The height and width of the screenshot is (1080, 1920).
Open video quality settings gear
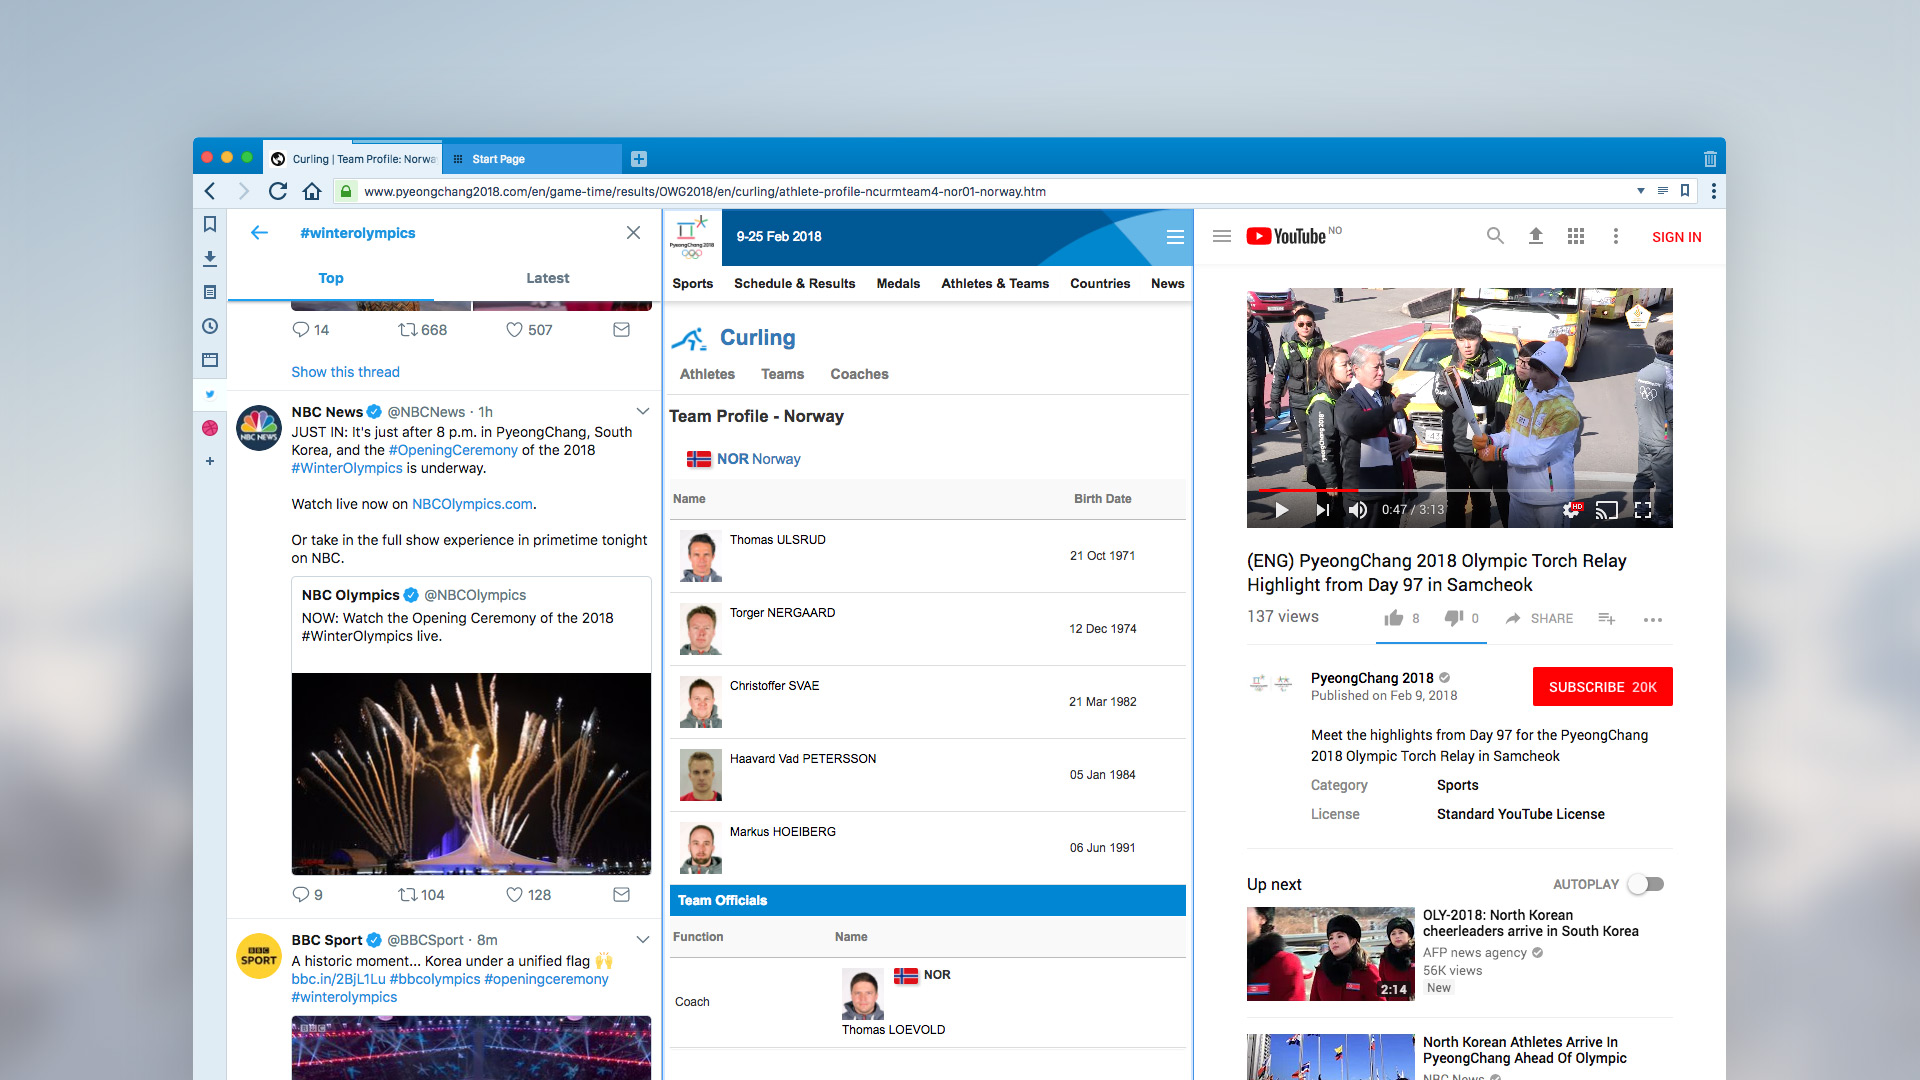(1572, 510)
